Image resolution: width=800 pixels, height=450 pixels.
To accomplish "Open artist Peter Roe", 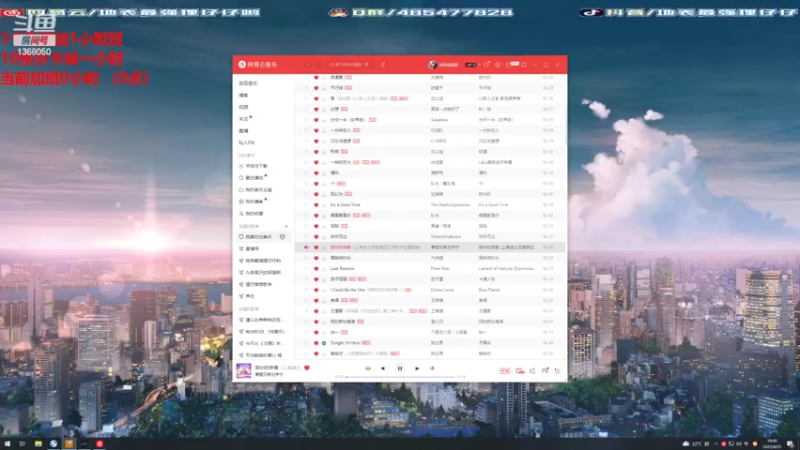I will point(440,269).
